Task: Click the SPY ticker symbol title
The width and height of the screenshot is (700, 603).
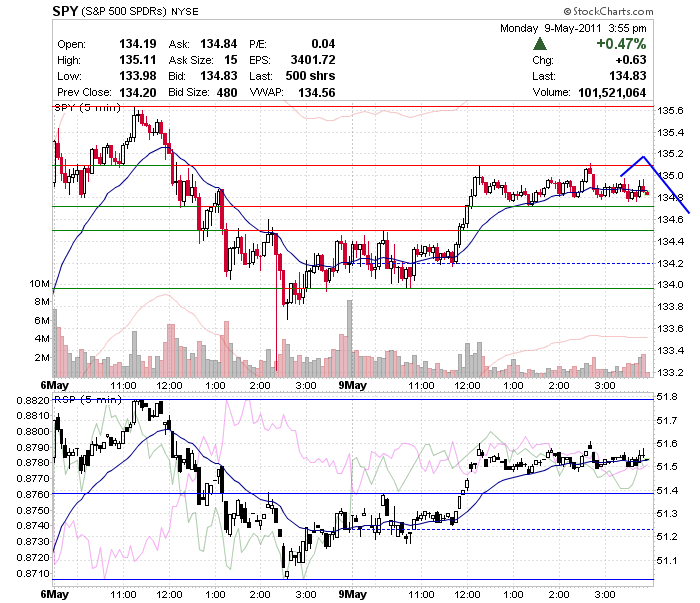Action: click(65, 11)
